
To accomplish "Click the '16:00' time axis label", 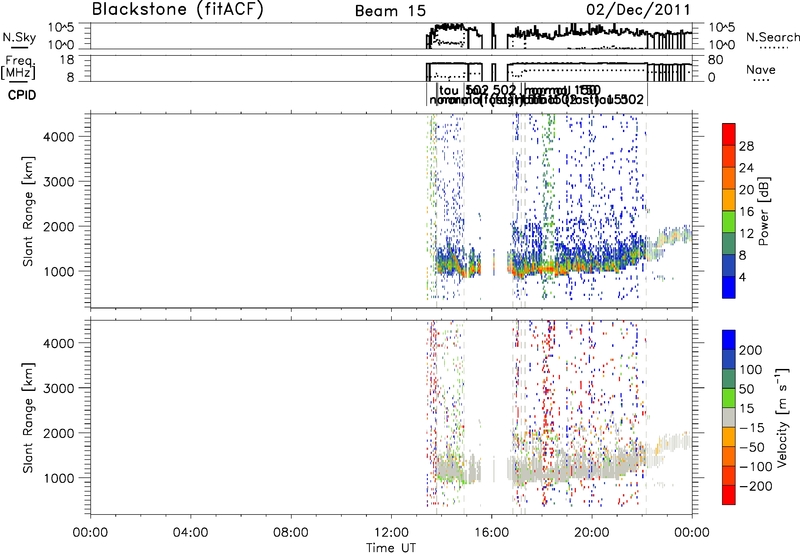I will pos(491,533).
